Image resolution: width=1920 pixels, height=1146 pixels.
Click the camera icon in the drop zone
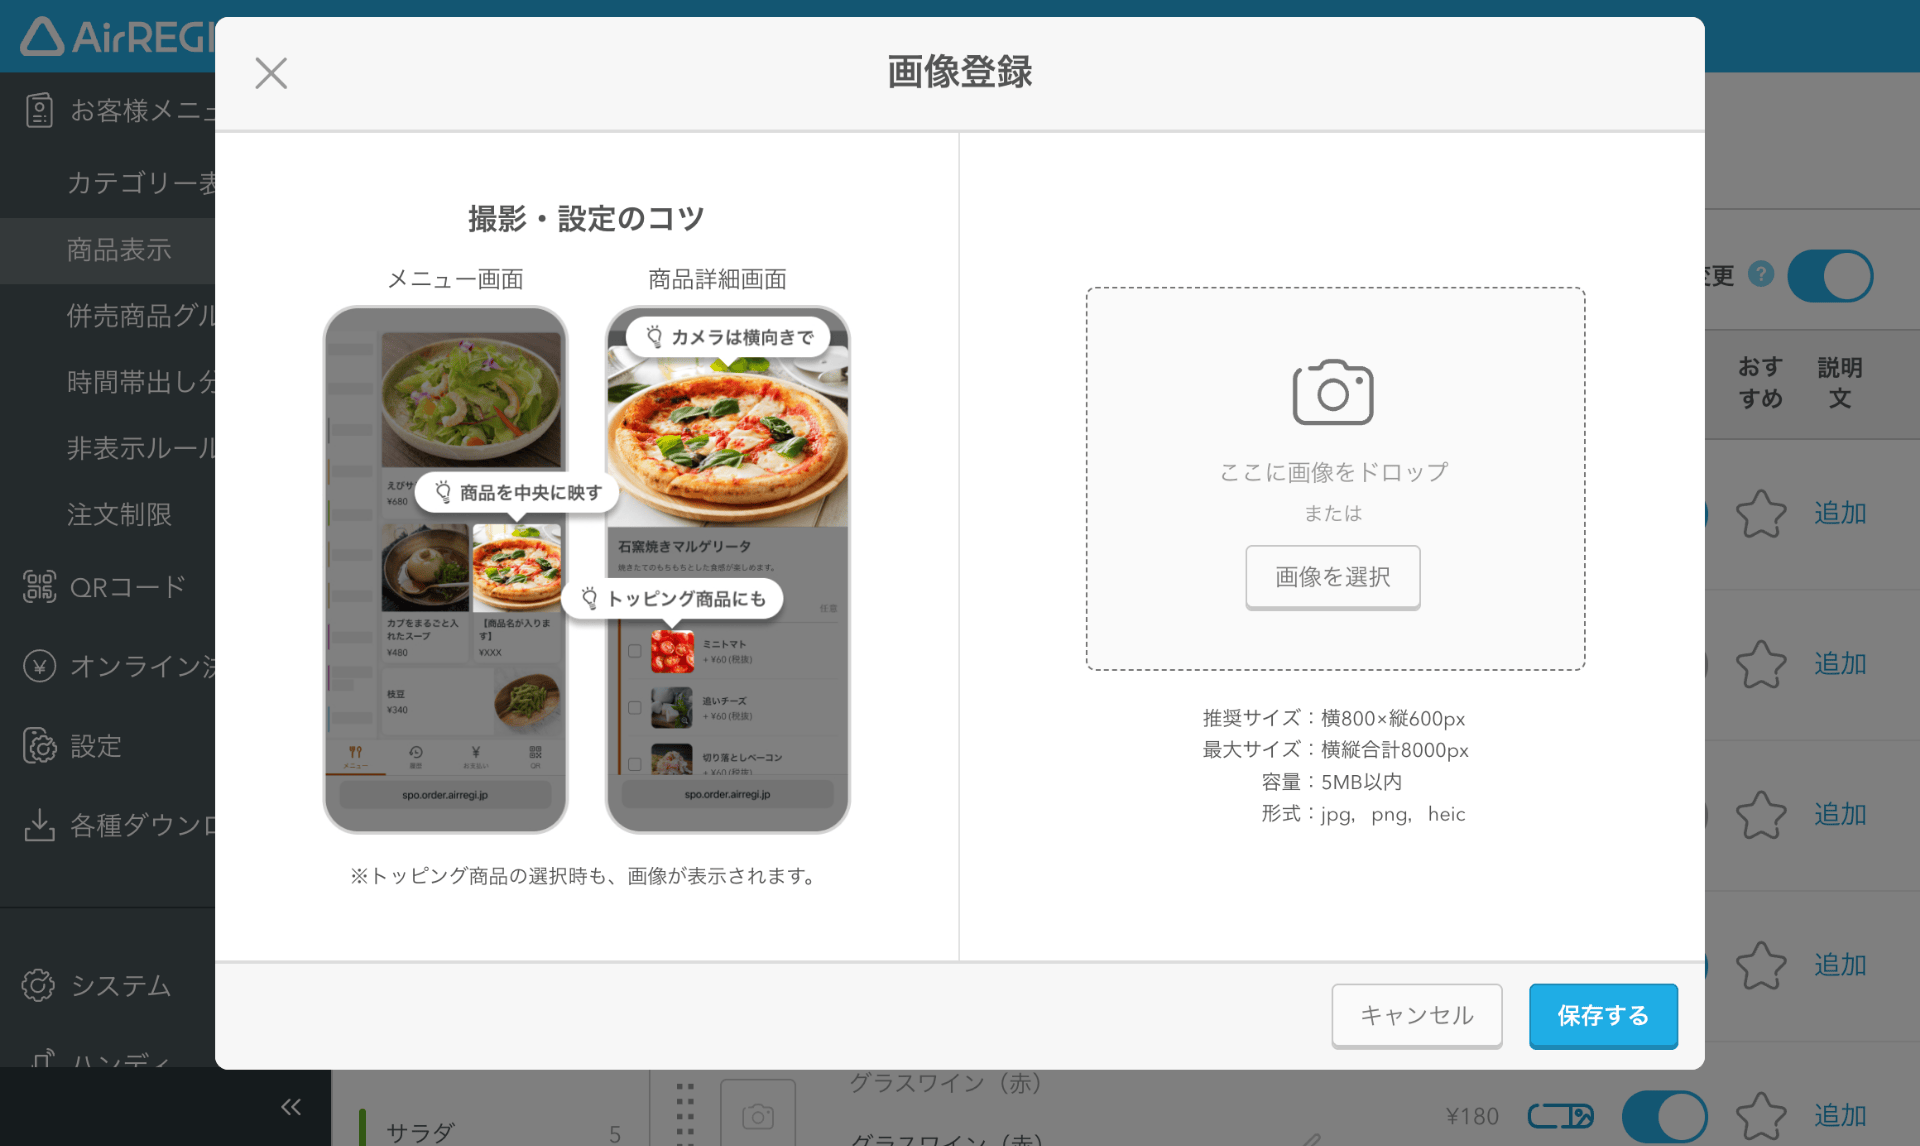tap(1333, 392)
